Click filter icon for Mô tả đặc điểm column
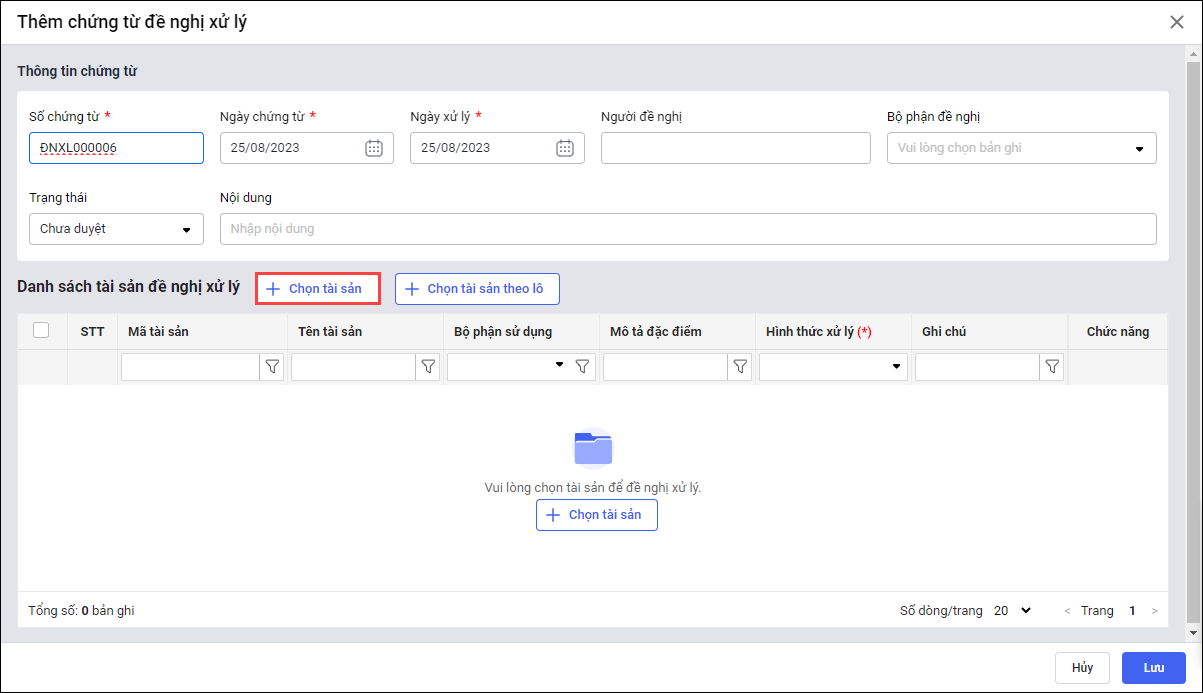1203x693 pixels. tap(740, 367)
